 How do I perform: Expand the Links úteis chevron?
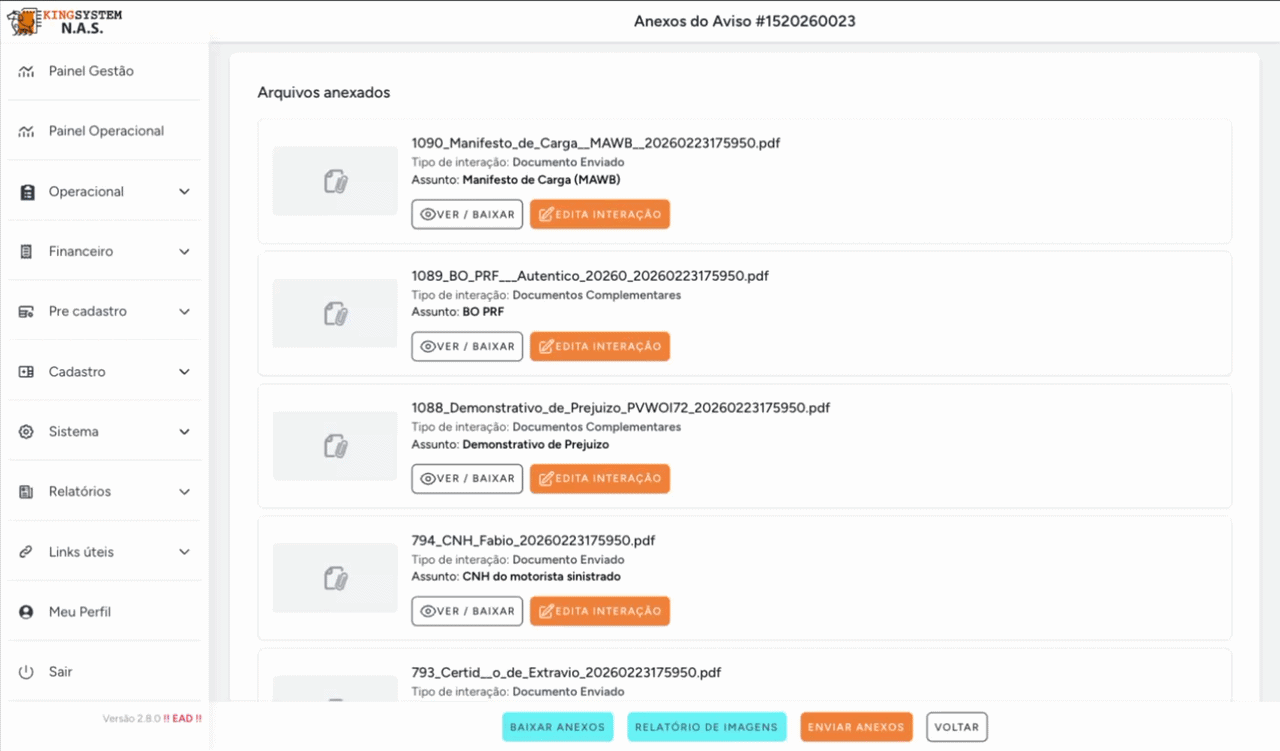[x=184, y=552]
